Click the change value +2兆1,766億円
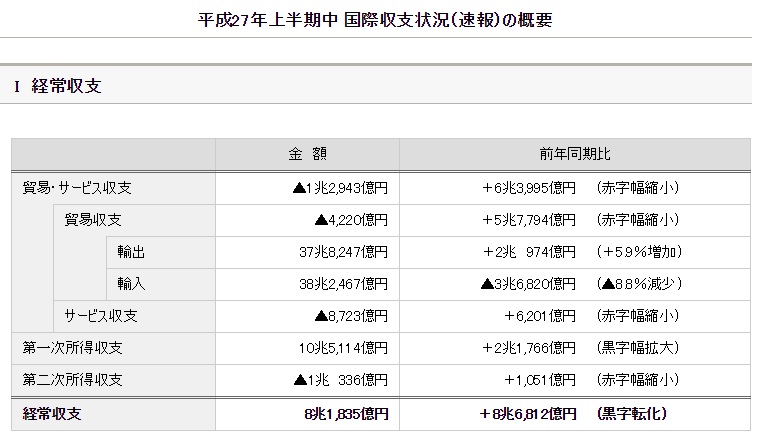Screen dimensions: 763x445 529,348
